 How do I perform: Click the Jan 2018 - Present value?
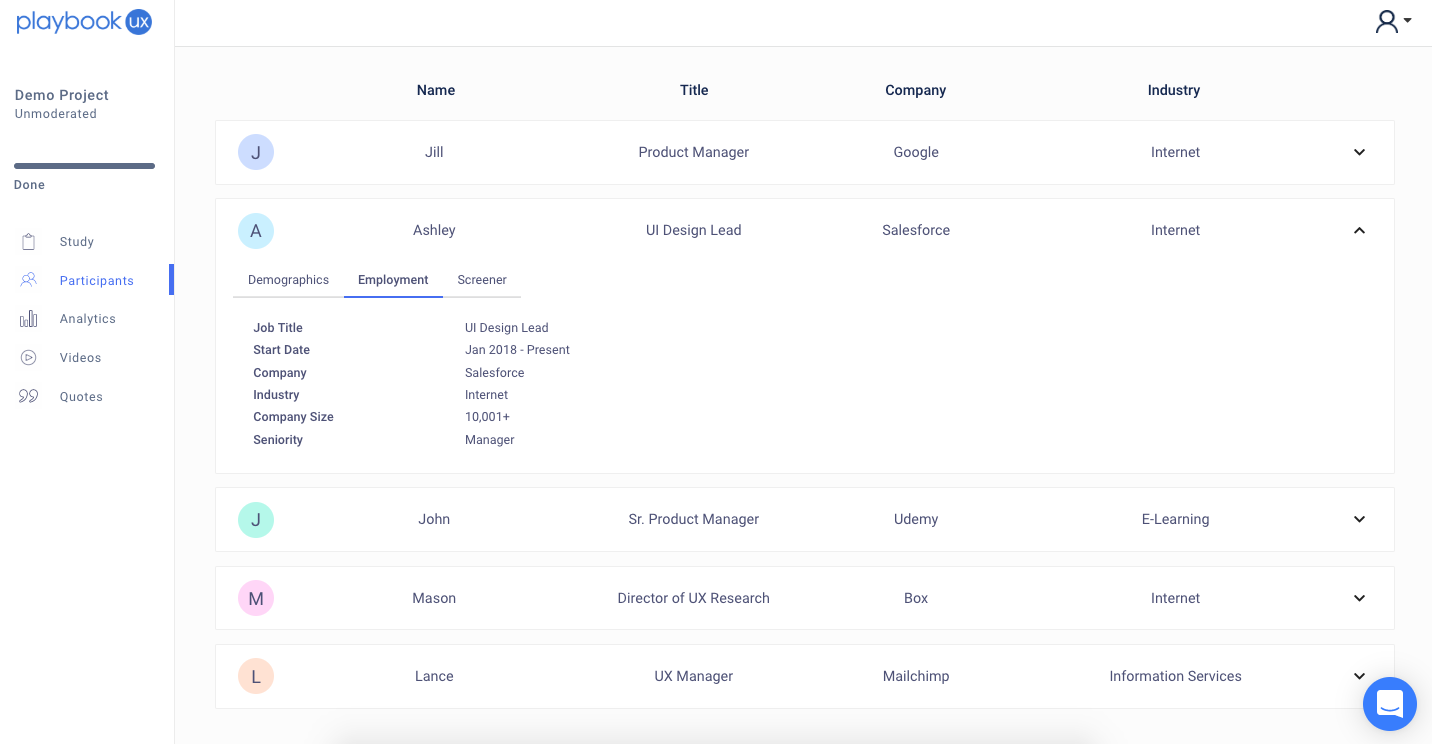tap(517, 350)
